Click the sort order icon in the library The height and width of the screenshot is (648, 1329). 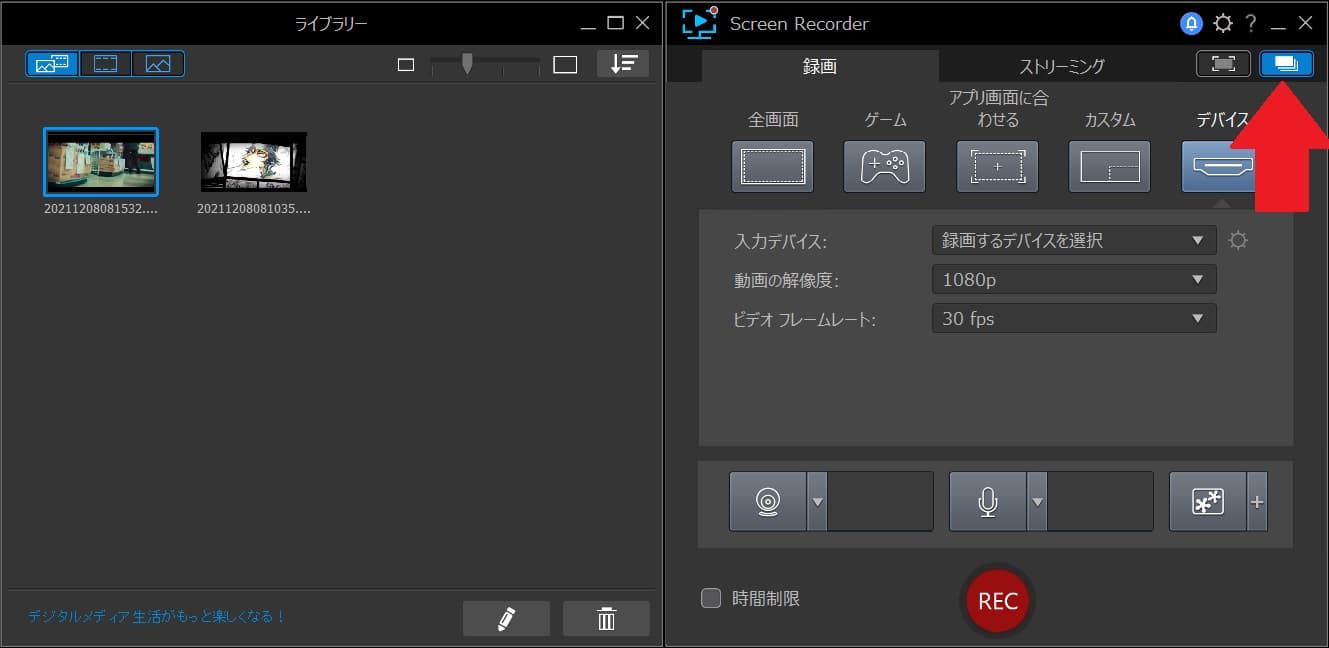click(622, 63)
